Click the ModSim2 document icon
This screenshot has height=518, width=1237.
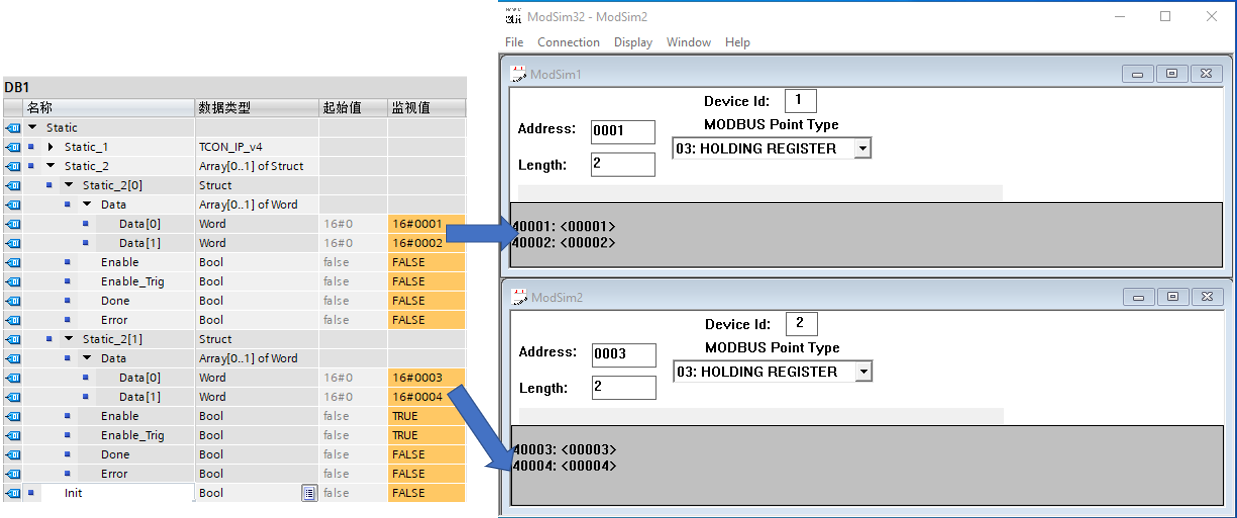tap(518, 297)
